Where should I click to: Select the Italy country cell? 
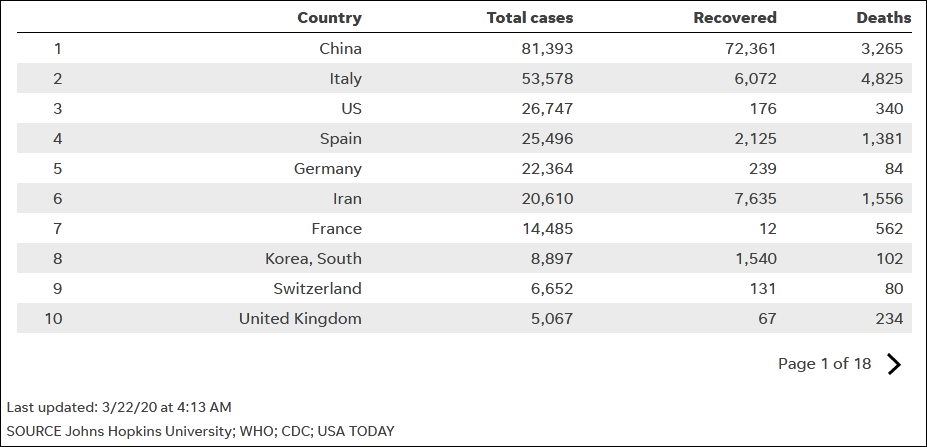tap(345, 78)
